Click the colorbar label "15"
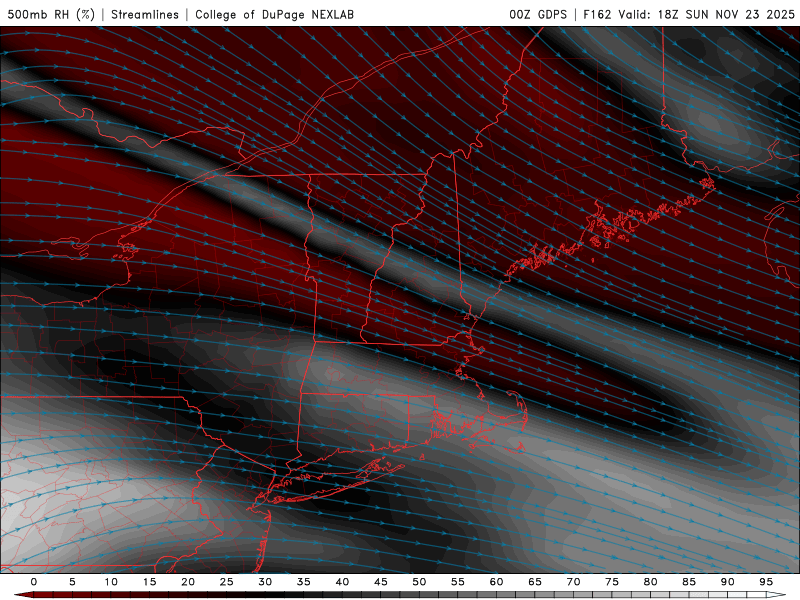This screenshot has width=800, height=600. coord(149,582)
